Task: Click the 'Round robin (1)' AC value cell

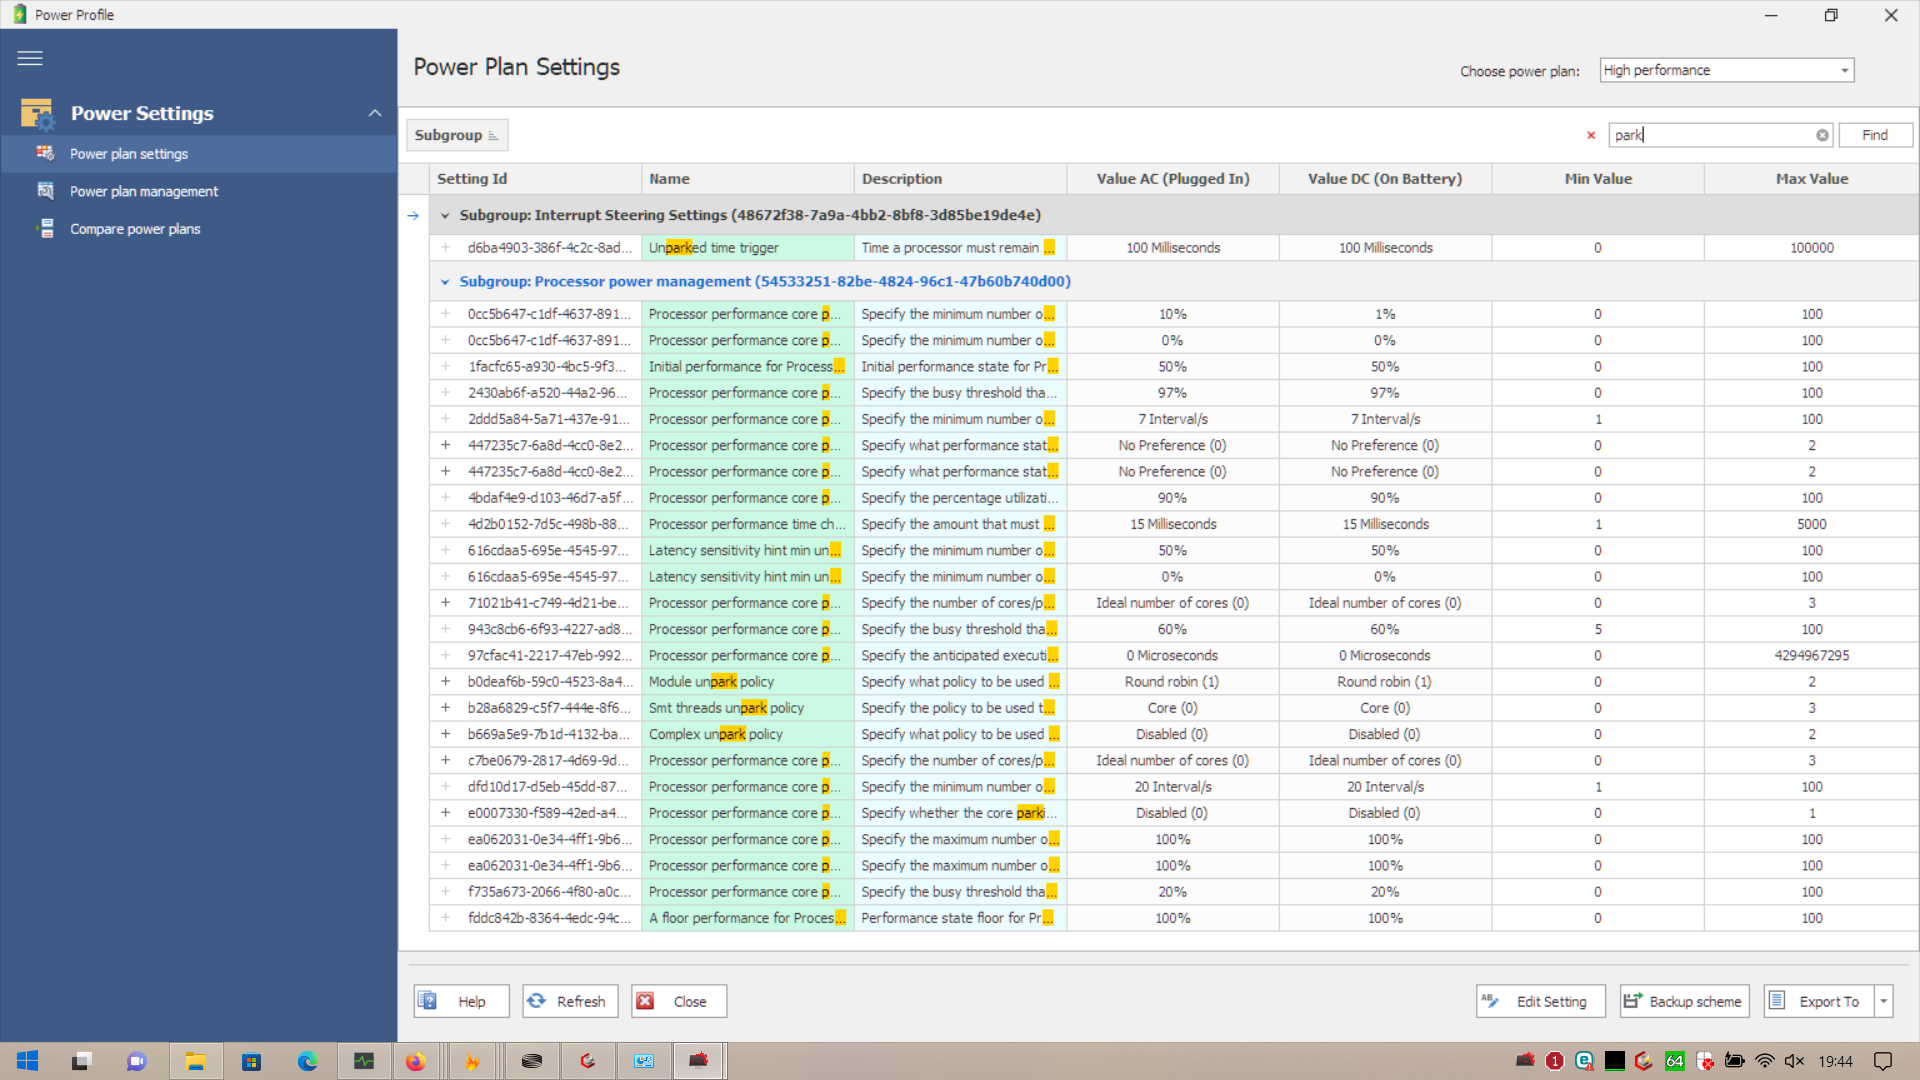Action: coord(1172,681)
